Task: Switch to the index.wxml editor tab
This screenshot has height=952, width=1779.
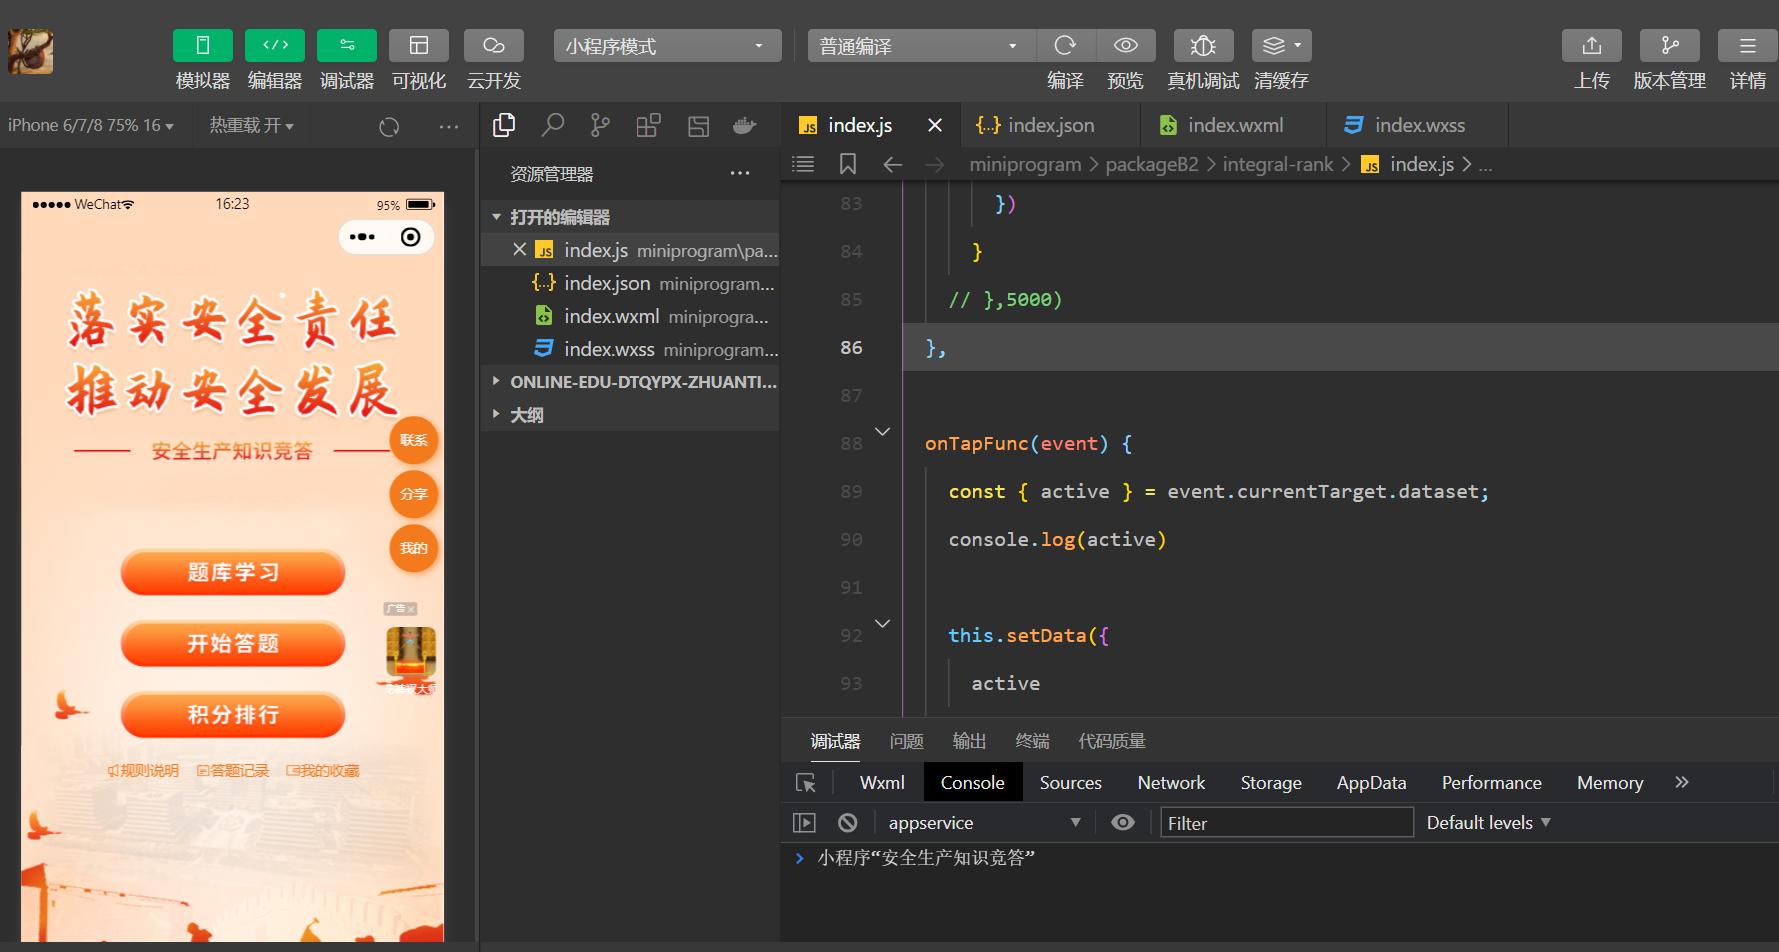Action: click(1234, 125)
